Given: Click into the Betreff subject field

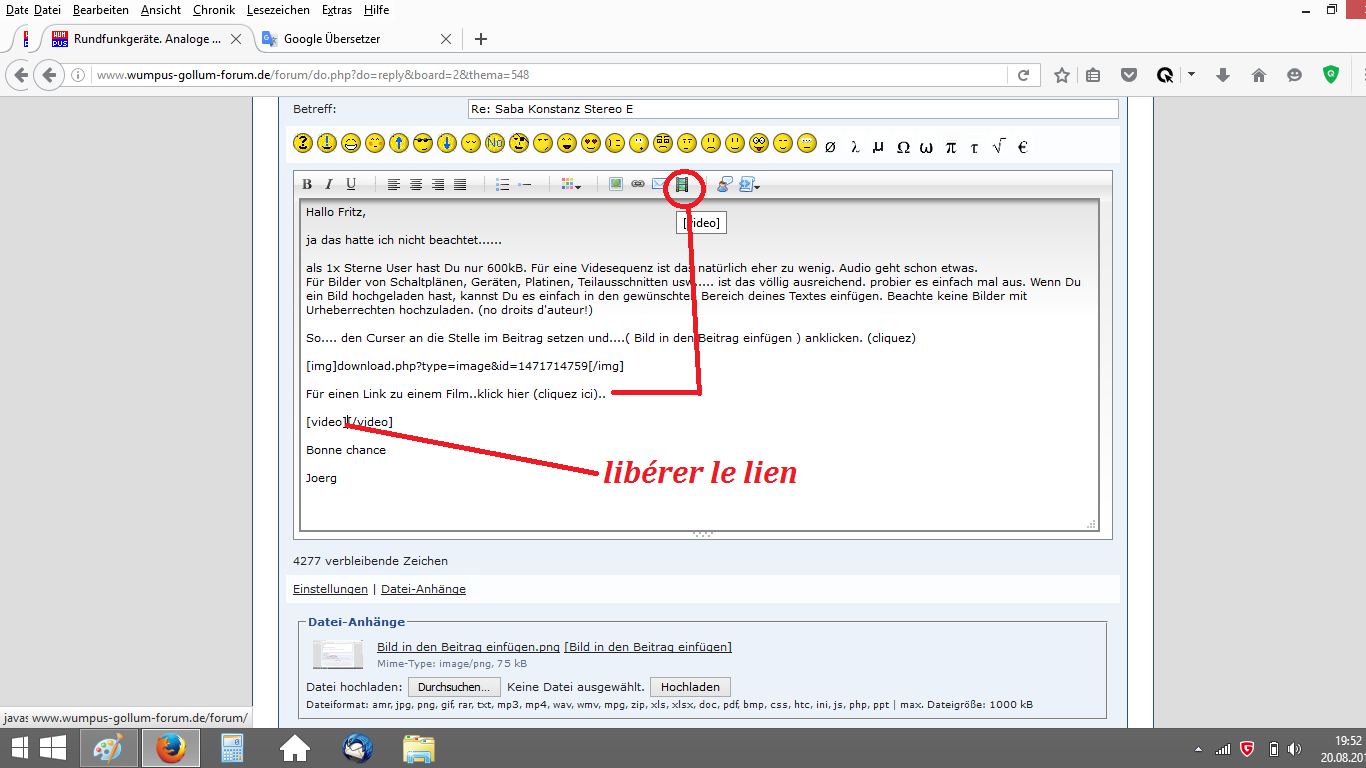Looking at the screenshot, I should click(792, 109).
